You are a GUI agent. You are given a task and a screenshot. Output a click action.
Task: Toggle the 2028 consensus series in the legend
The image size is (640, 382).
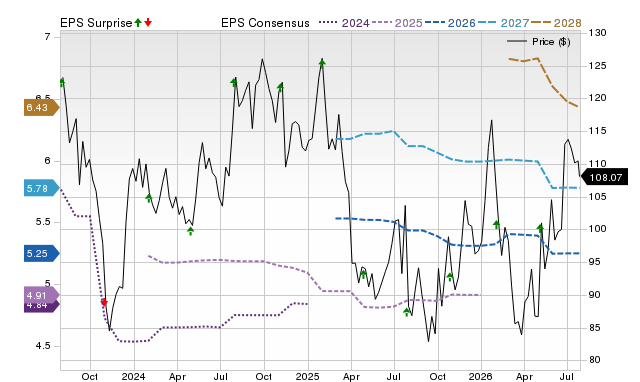tap(556, 23)
